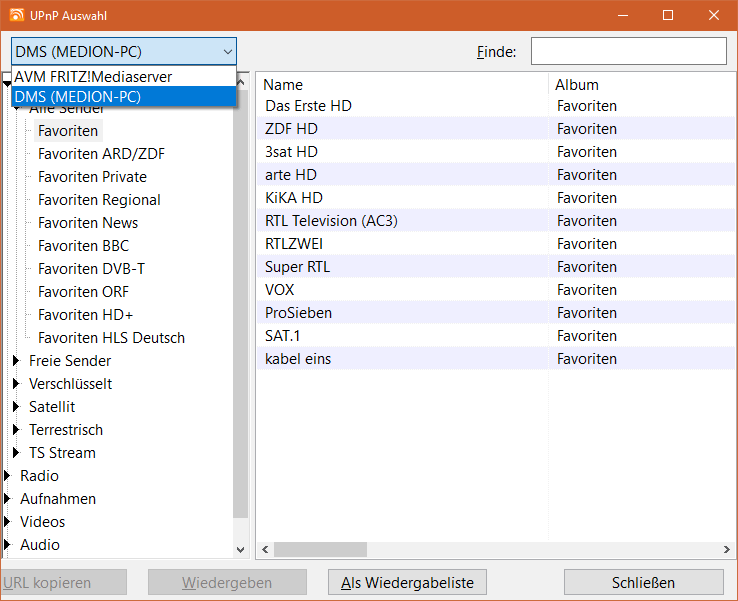The width and height of the screenshot is (738, 601).
Task: Pick ProSieben from the channel list
Action: pos(298,313)
